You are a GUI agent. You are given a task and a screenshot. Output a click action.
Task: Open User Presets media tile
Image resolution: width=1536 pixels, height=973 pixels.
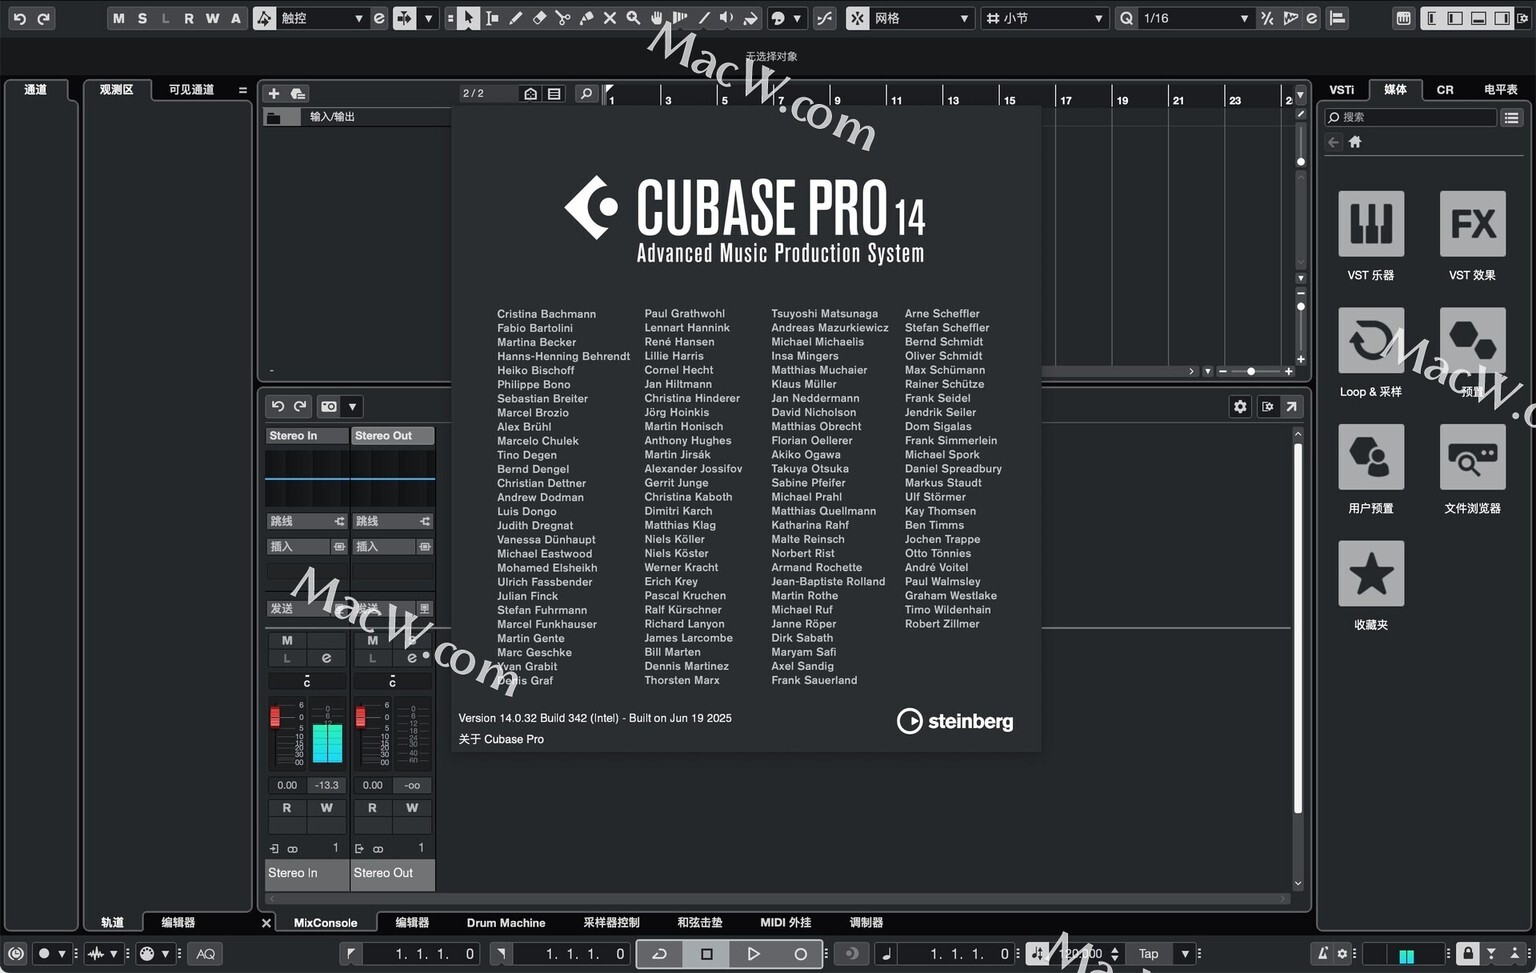1371,457
